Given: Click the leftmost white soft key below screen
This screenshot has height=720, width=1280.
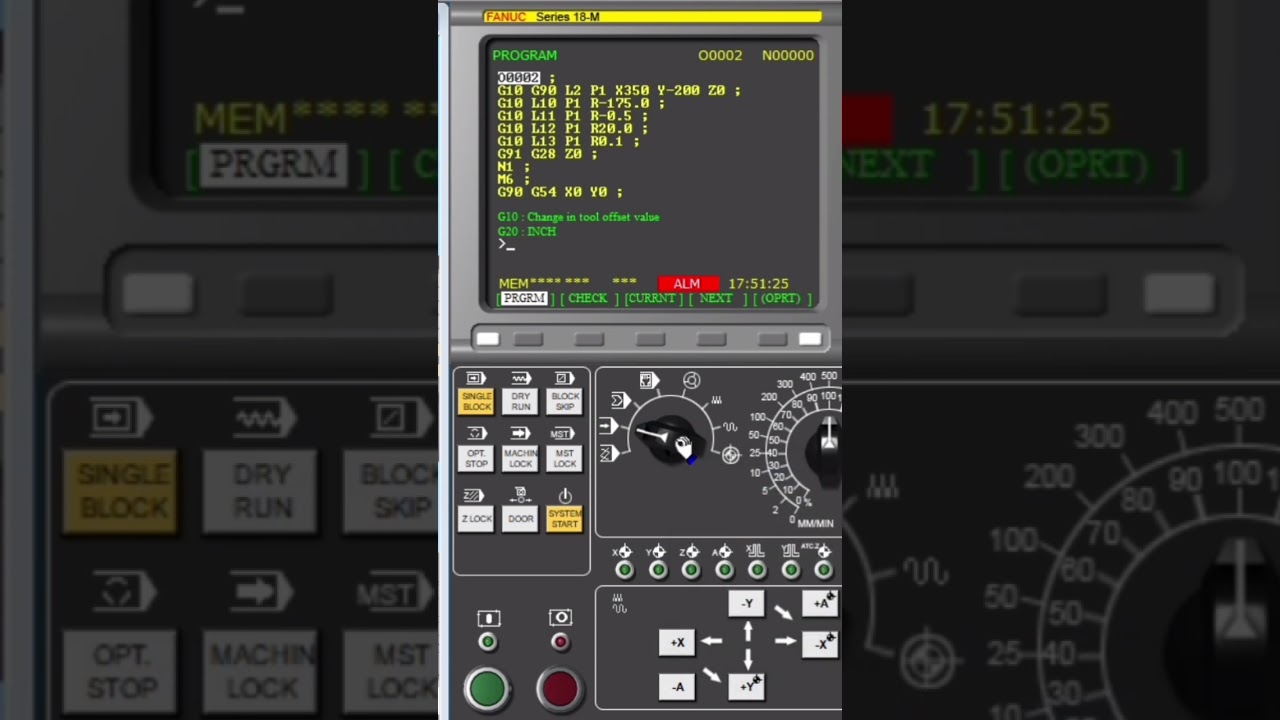Looking at the screenshot, I should (x=487, y=339).
